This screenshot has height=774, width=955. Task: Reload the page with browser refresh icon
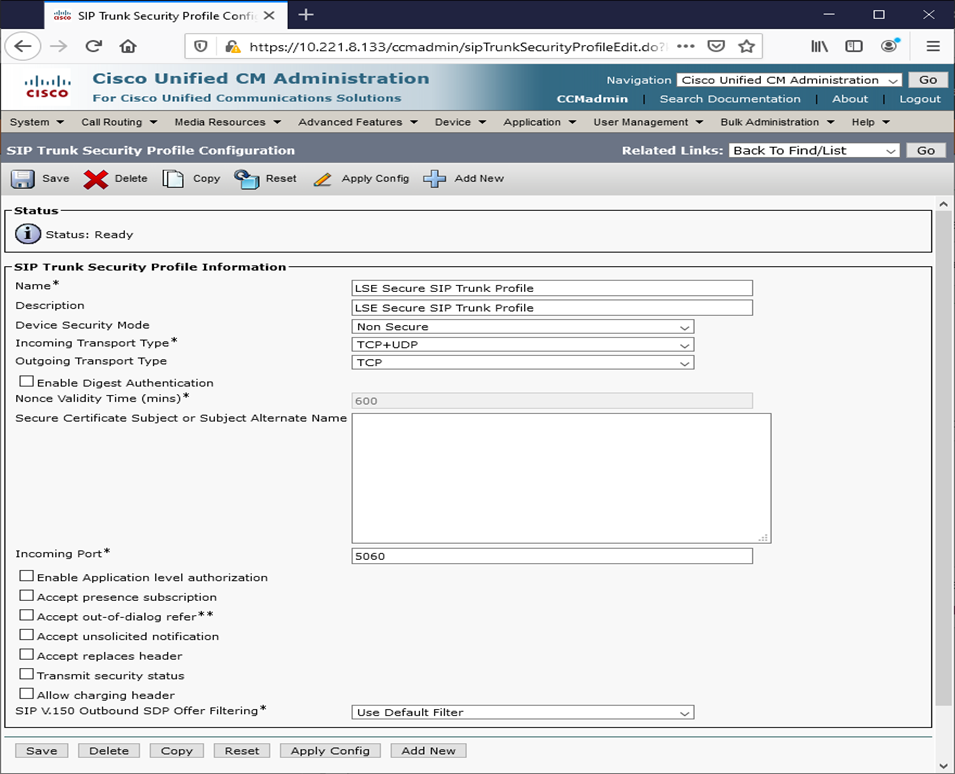click(x=93, y=46)
